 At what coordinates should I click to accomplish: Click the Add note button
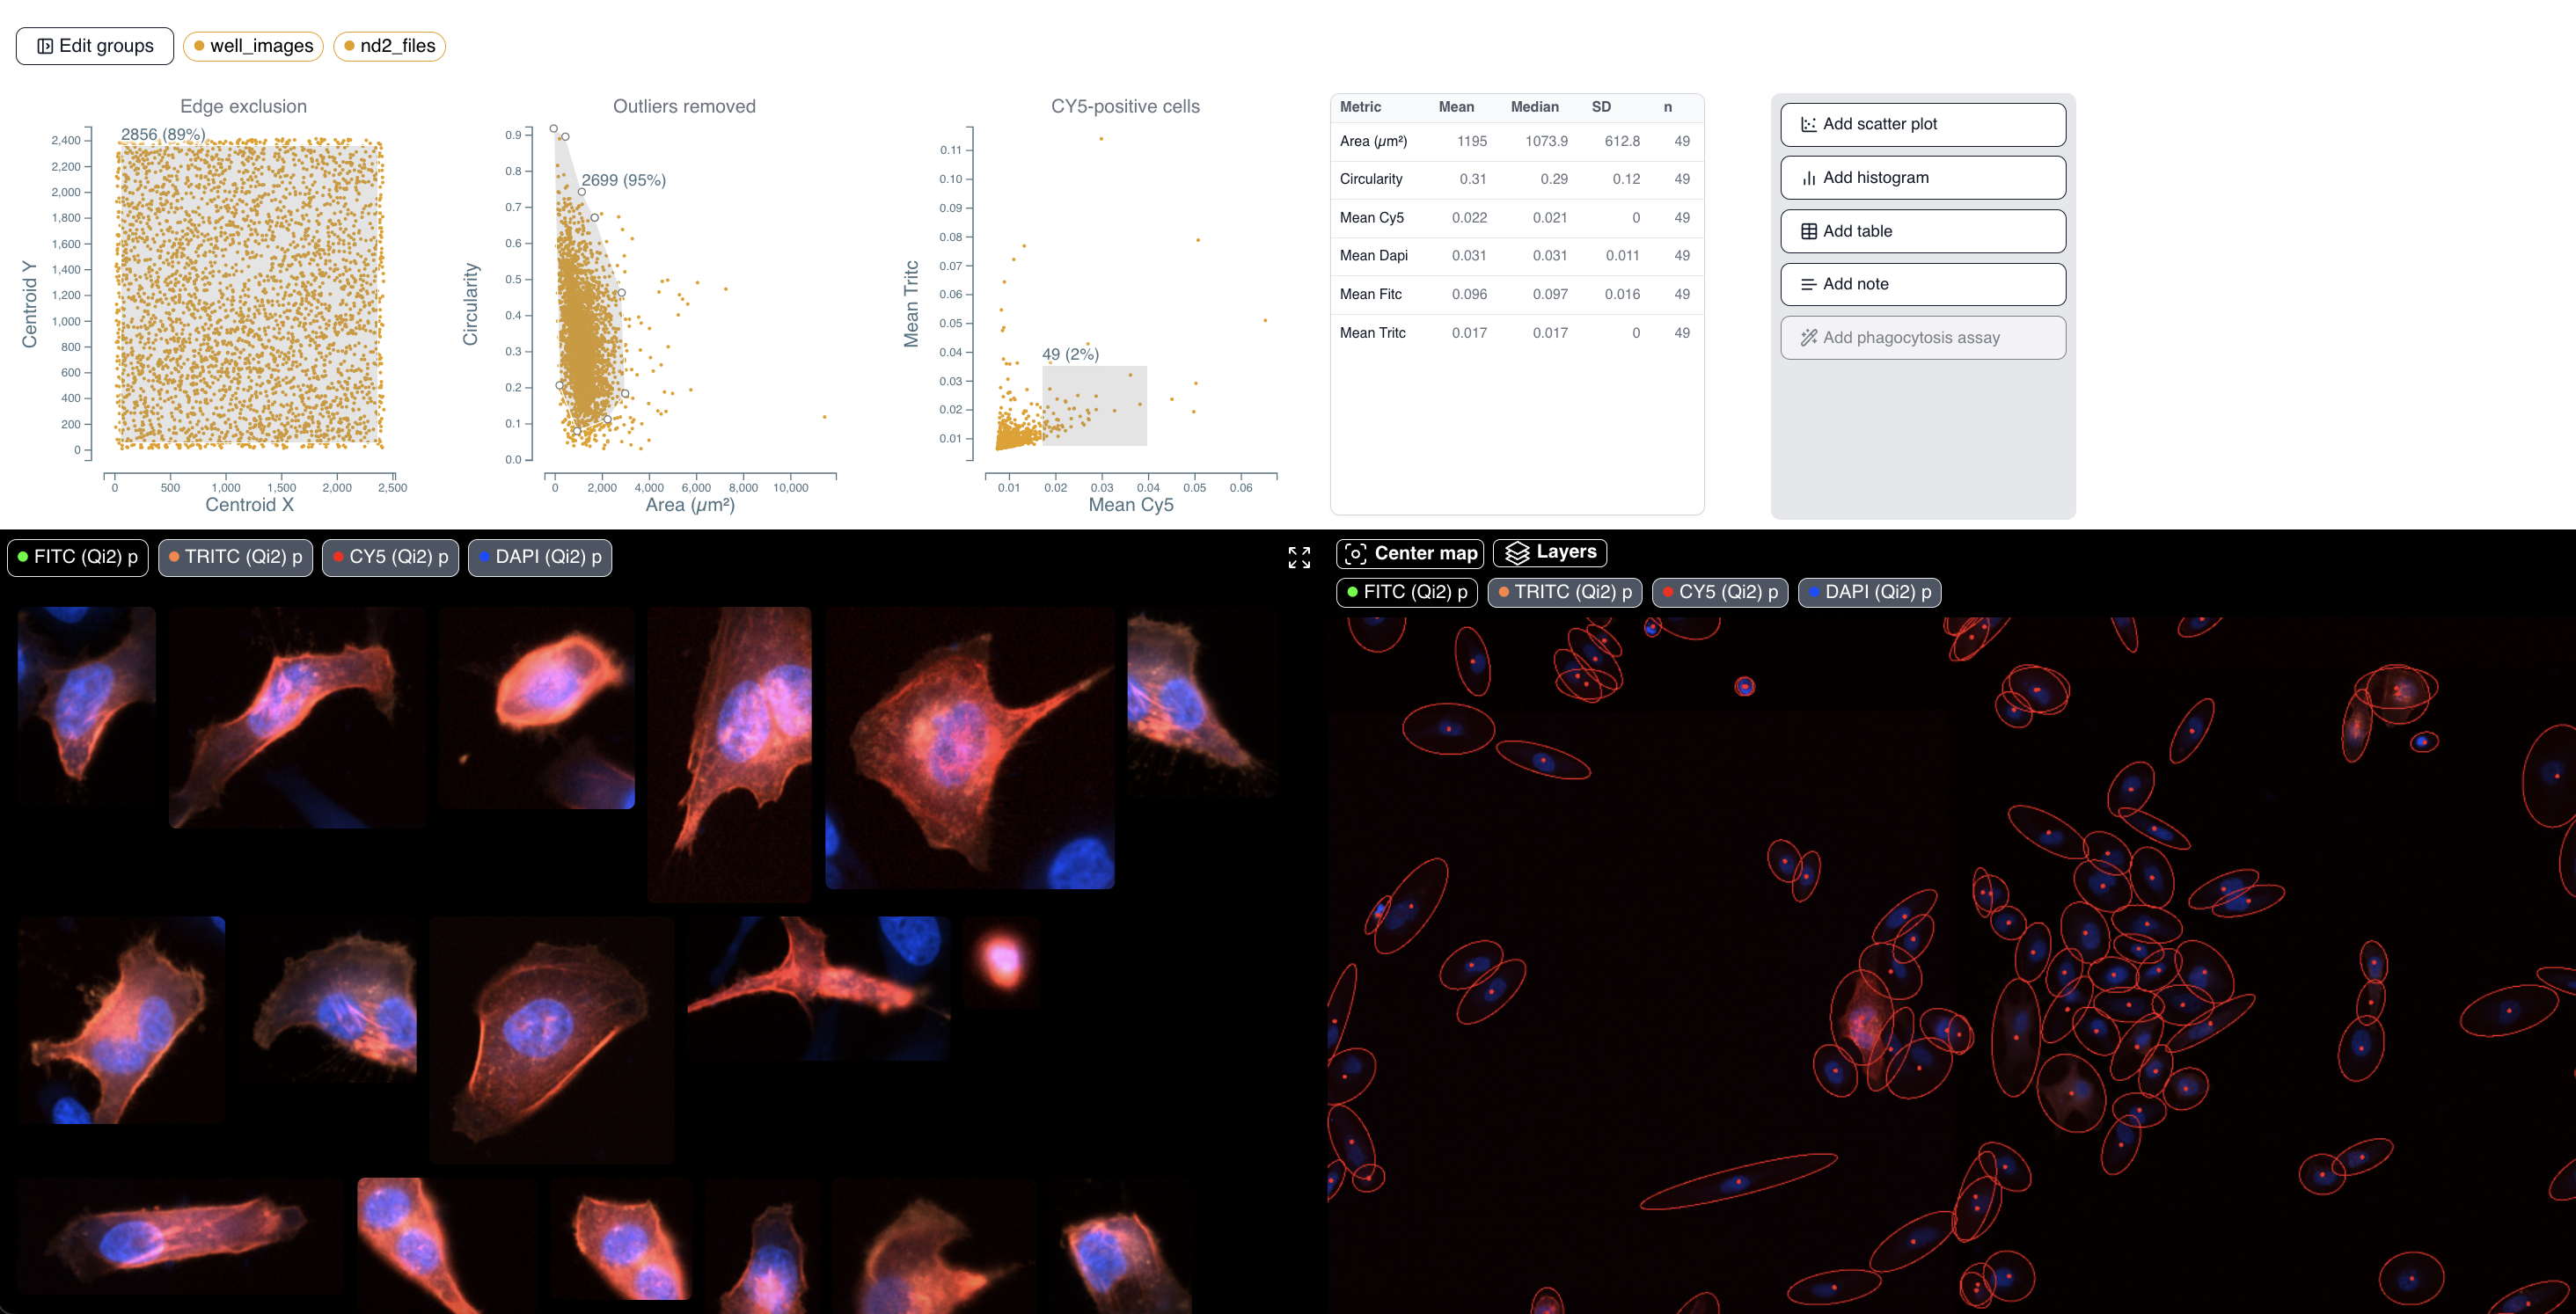coord(1922,284)
